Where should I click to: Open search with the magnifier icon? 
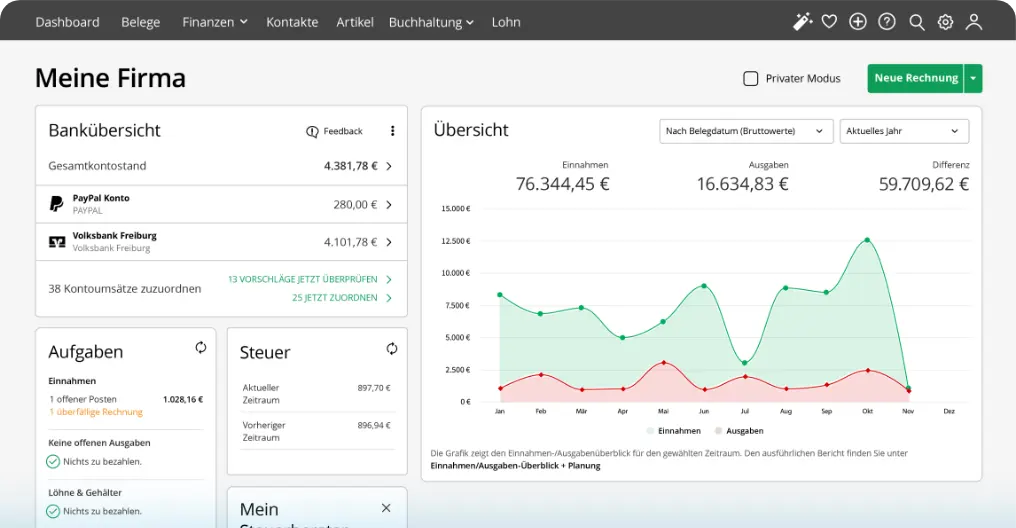point(916,22)
